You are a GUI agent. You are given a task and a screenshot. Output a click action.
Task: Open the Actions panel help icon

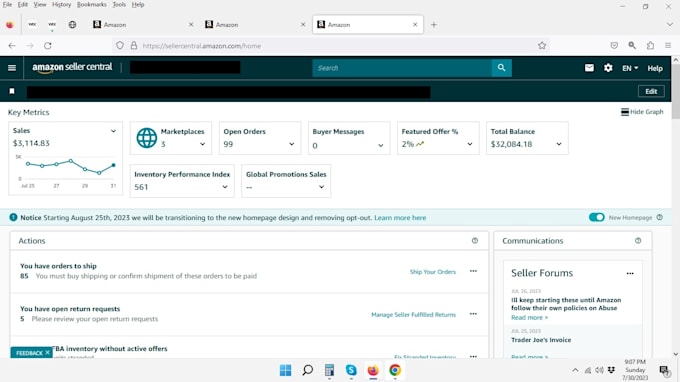475,241
